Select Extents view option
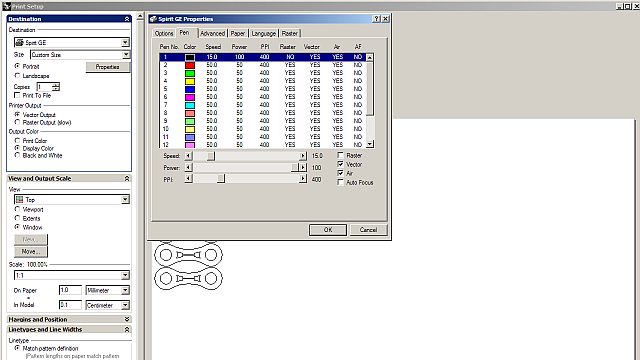Screen dimensions: 640x360 click(17, 218)
